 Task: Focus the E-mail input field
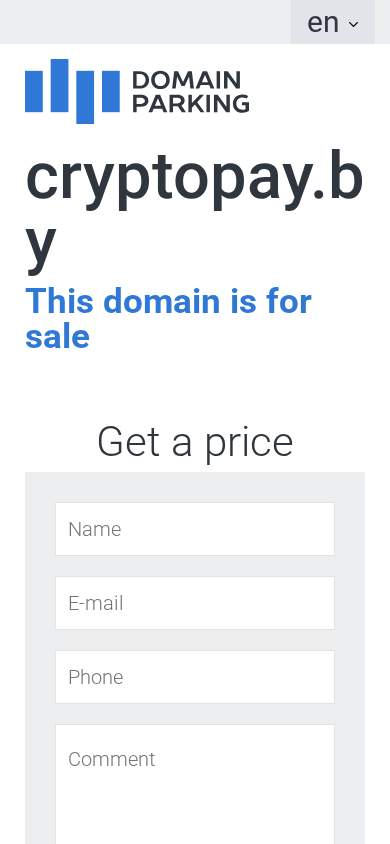click(x=195, y=603)
